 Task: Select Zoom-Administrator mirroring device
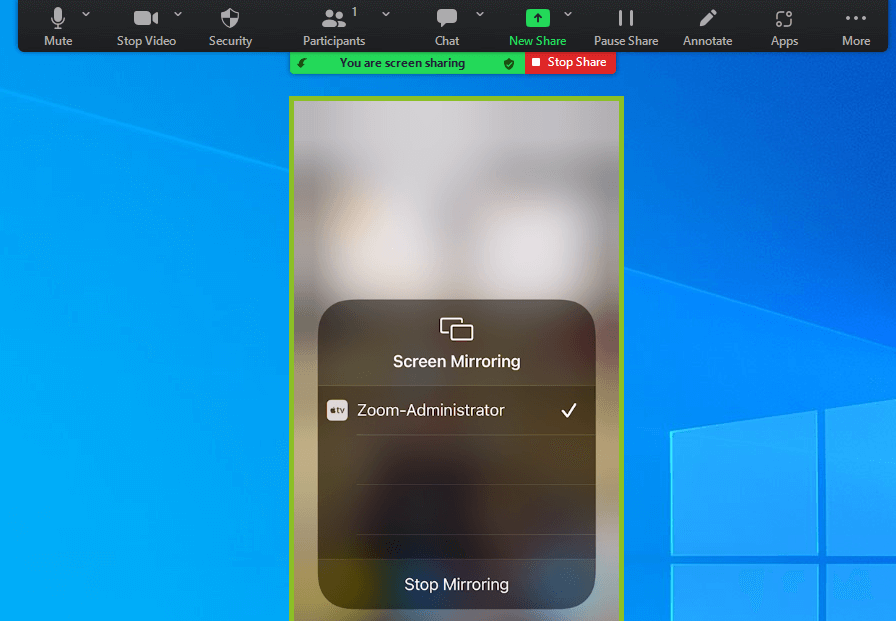pyautogui.click(x=457, y=410)
